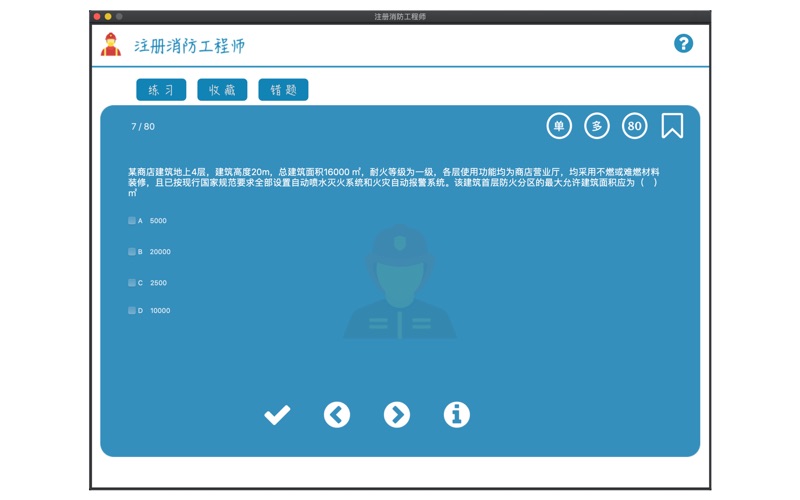Select single-choice mode 单 icon
The image size is (800, 500).
click(559, 126)
